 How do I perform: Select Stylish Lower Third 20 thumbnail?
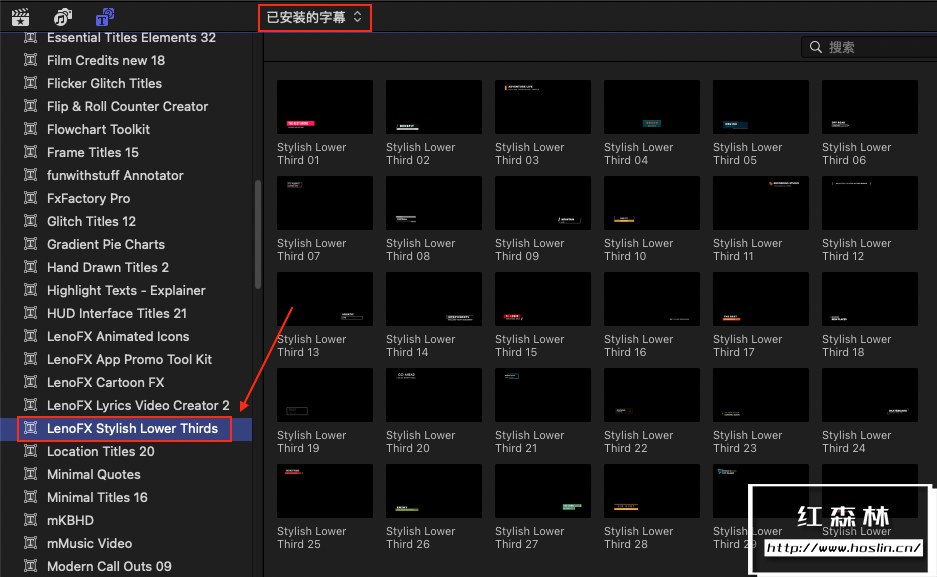pyautogui.click(x=434, y=395)
